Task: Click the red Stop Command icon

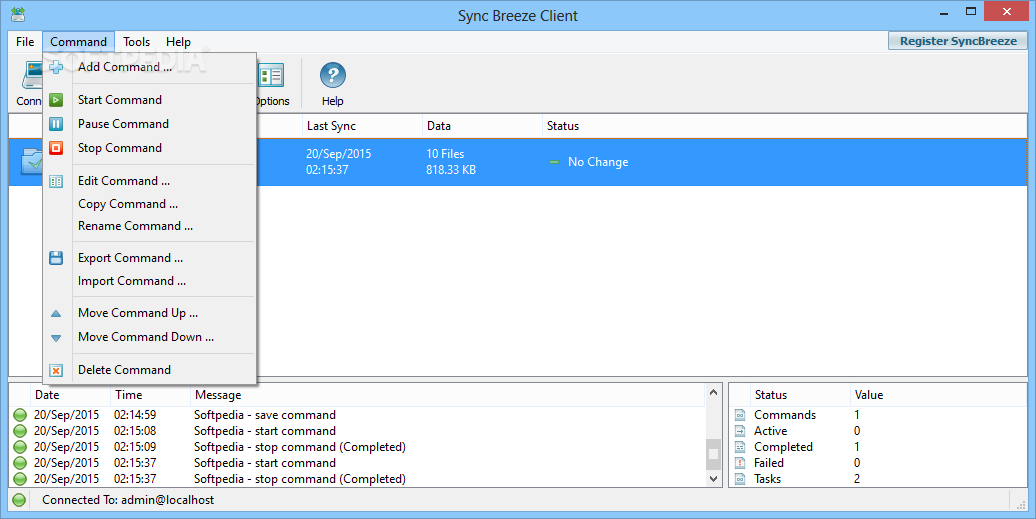Action: pos(56,148)
